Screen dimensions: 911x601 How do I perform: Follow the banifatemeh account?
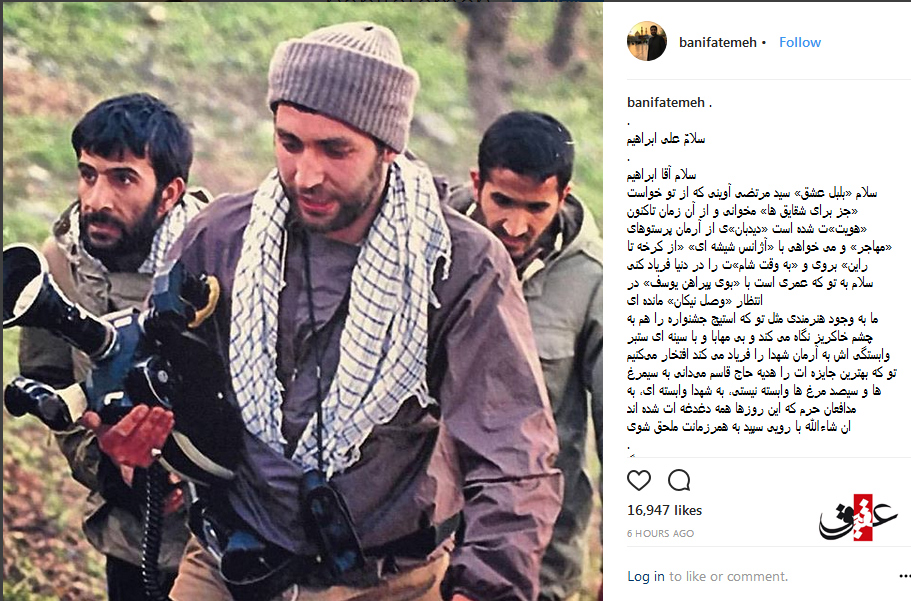799,42
